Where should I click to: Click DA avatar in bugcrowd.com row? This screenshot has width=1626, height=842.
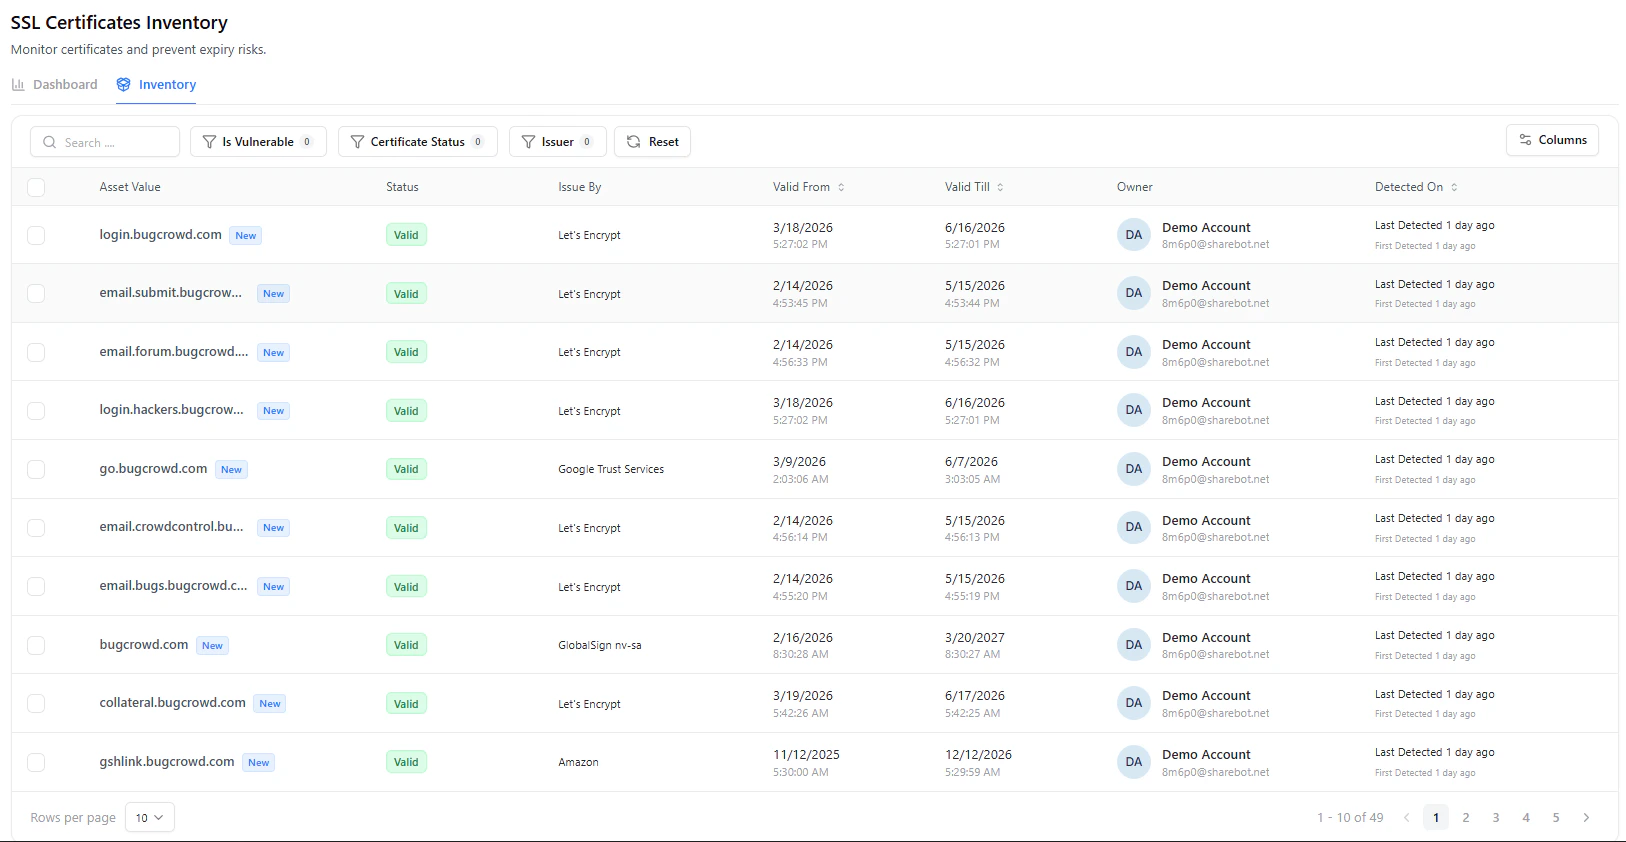(x=1133, y=645)
